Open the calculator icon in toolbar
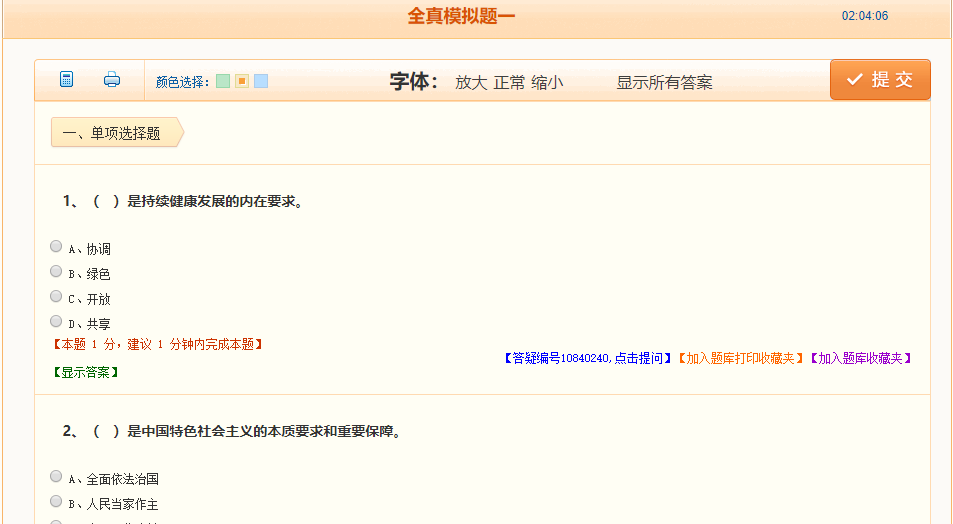 [x=67, y=80]
